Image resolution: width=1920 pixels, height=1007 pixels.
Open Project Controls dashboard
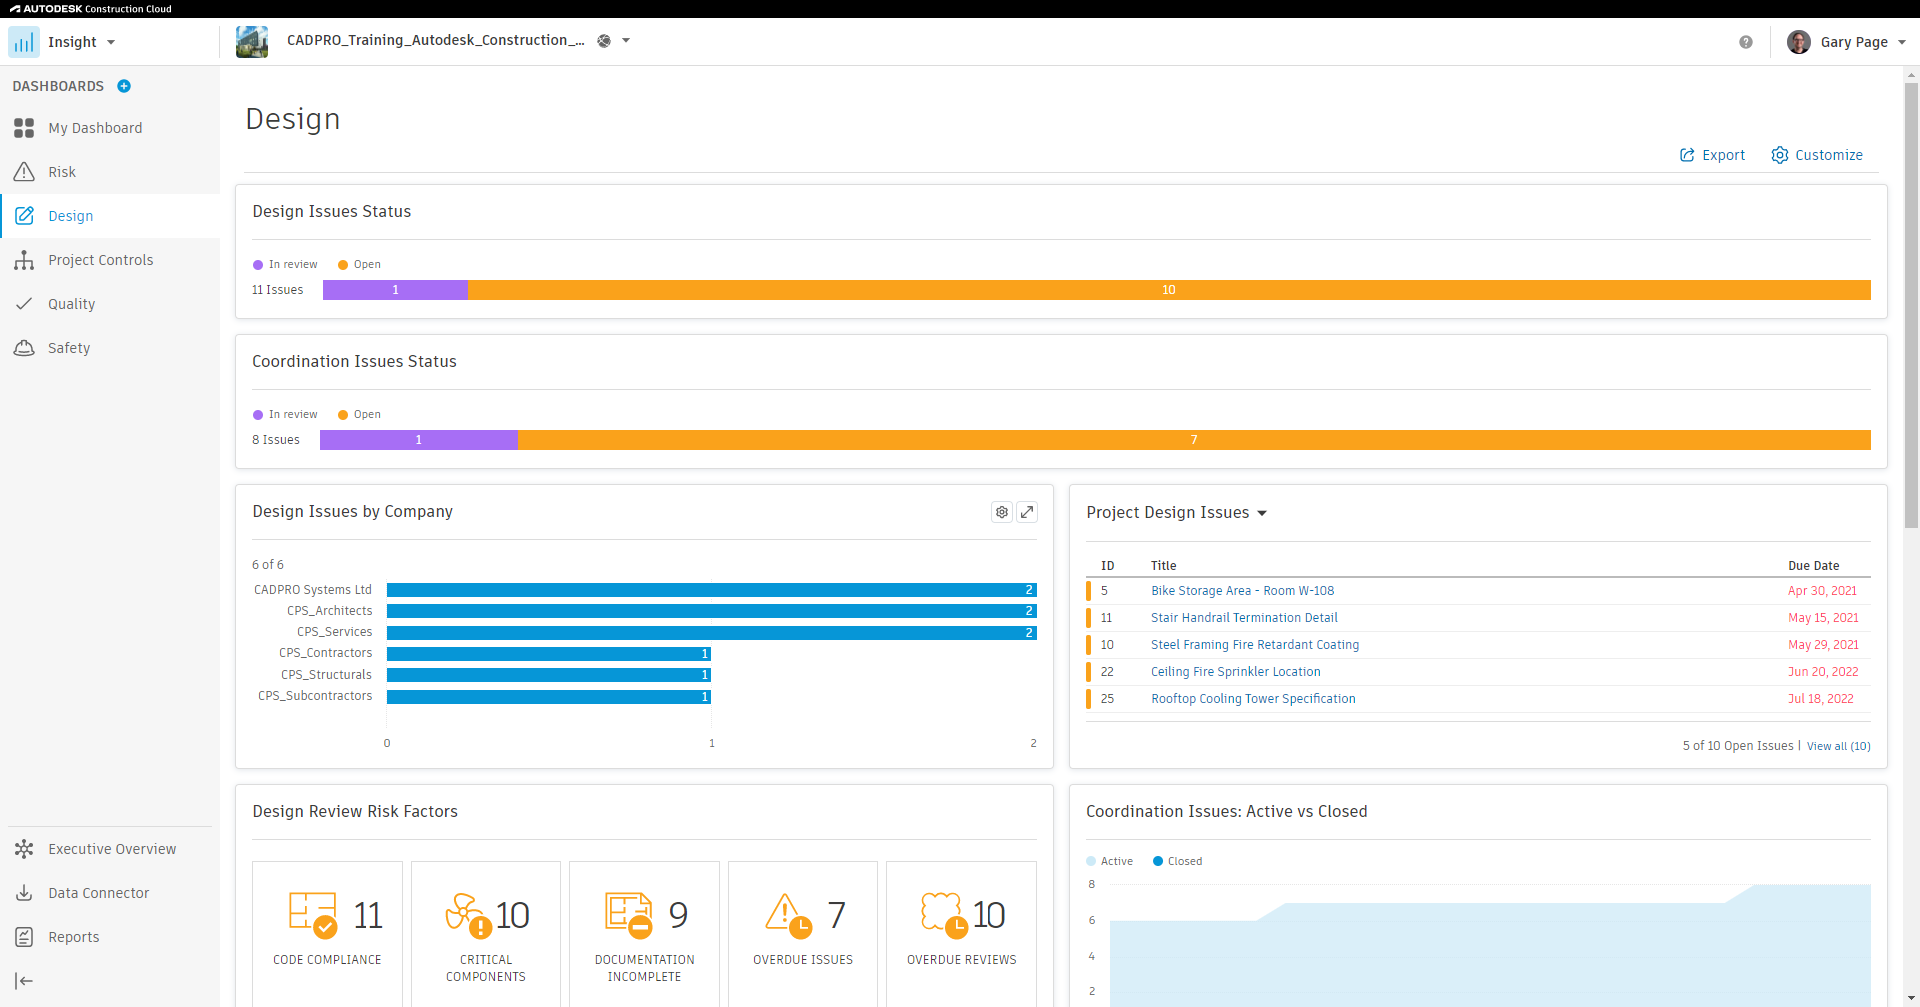(x=110, y=260)
